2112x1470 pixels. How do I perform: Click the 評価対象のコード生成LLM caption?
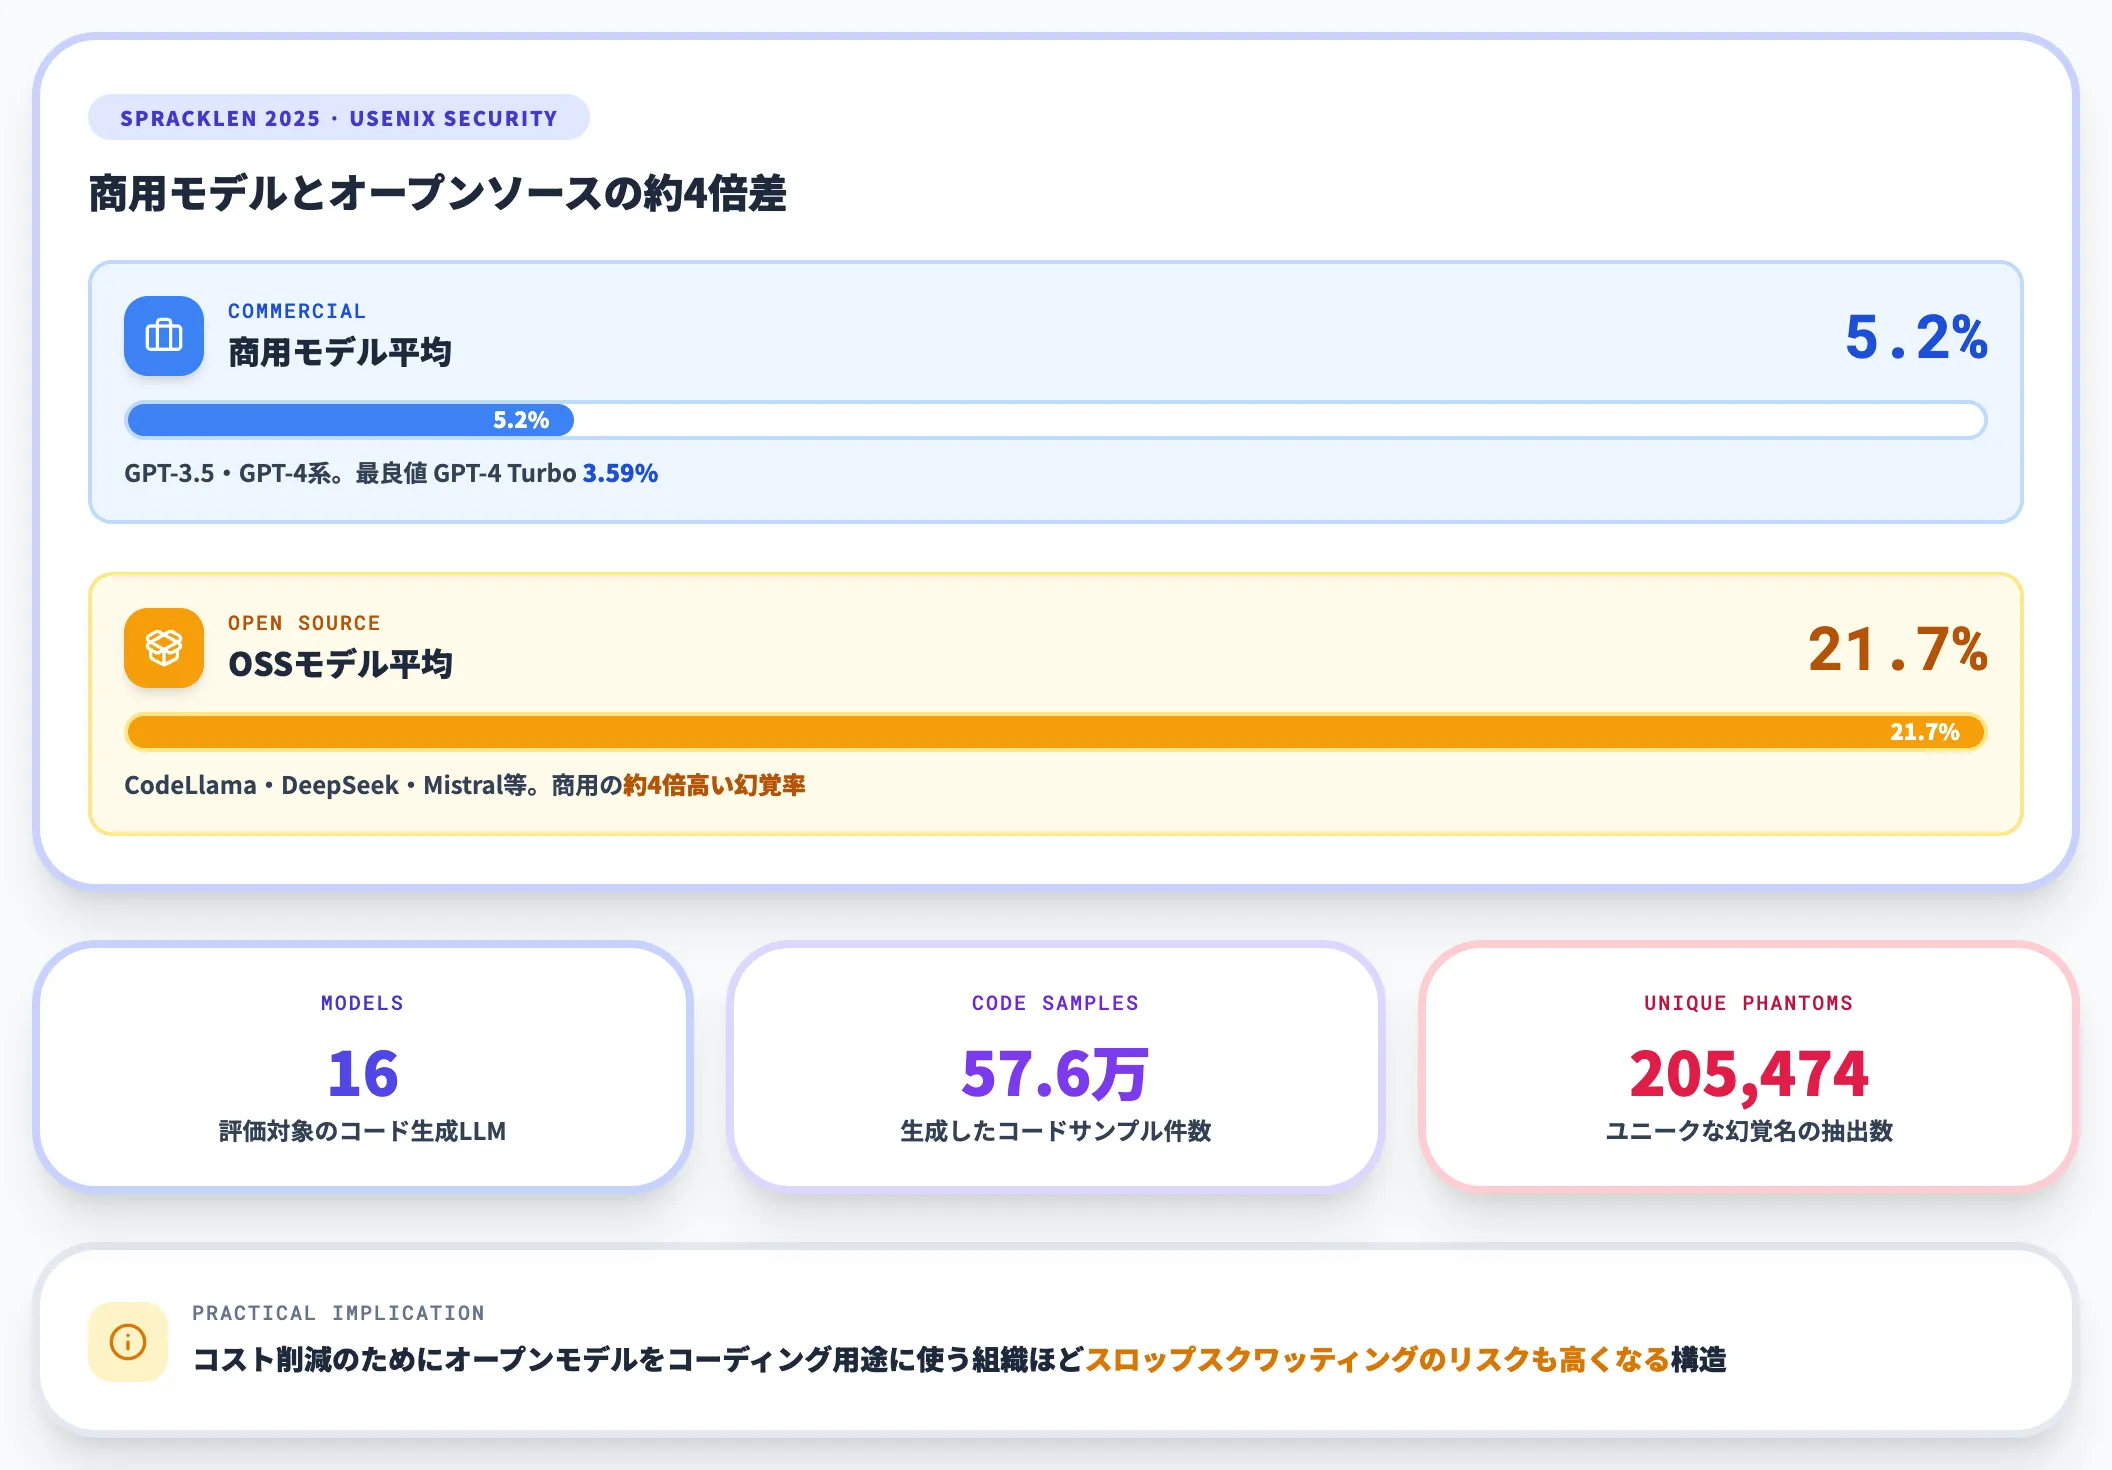pyautogui.click(x=362, y=1131)
